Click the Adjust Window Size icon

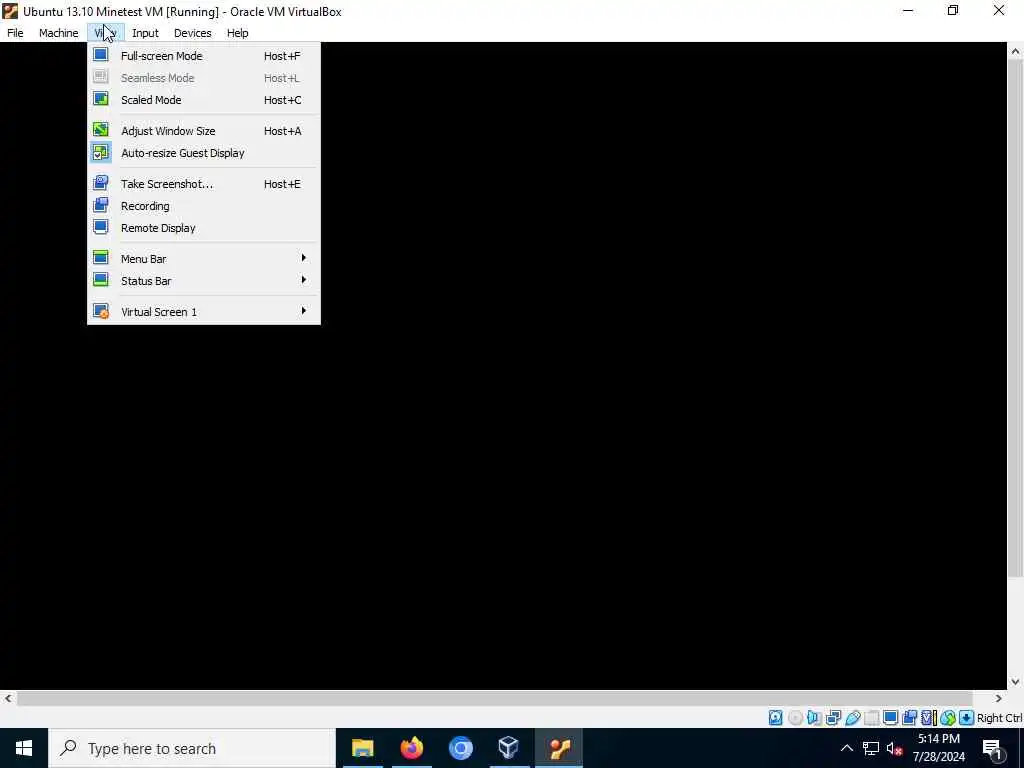click(101, 130)
